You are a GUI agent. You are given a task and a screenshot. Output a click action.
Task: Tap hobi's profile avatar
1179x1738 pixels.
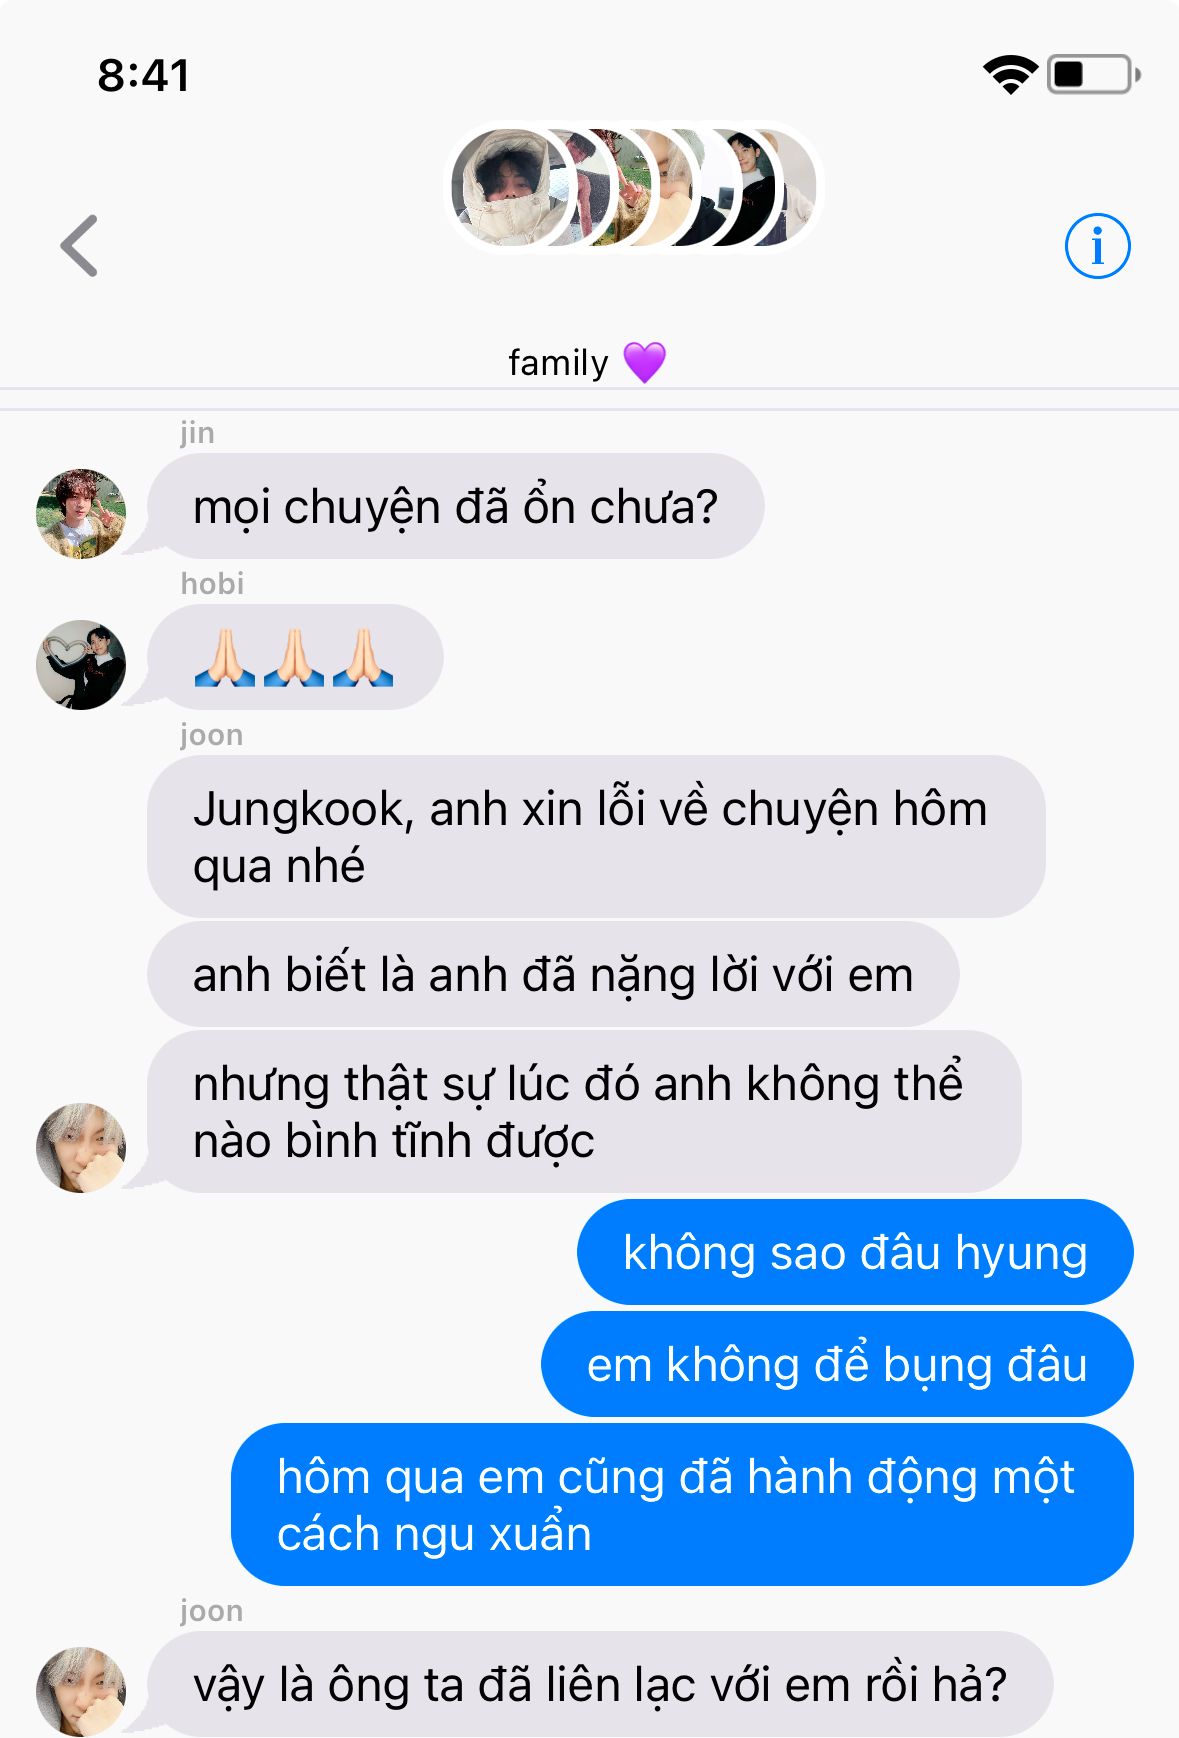pyautogui.click(x=81, y=665)
